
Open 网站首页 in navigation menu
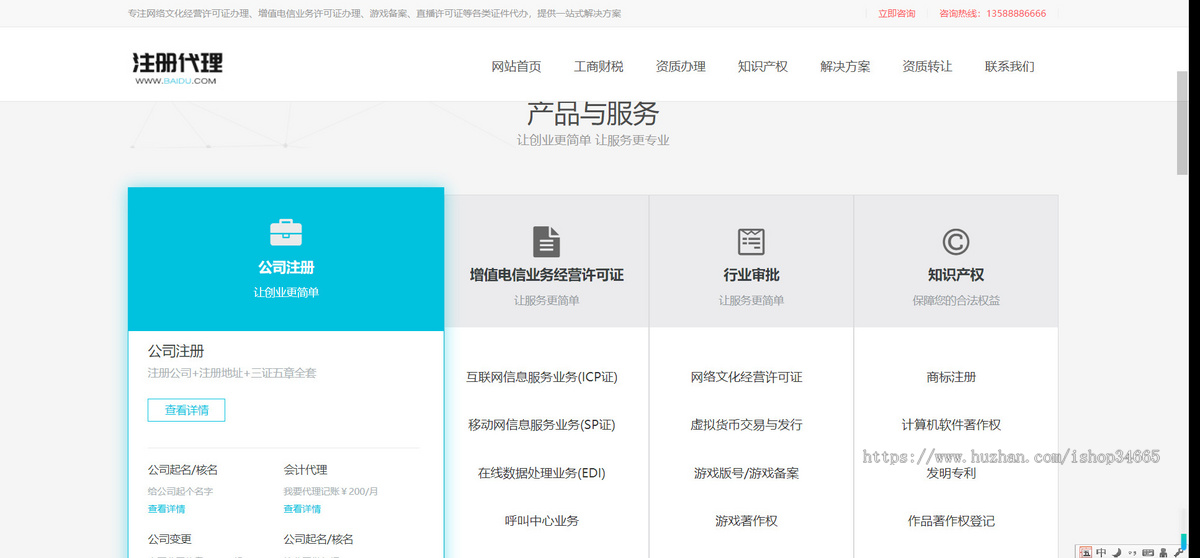[516, 67]
